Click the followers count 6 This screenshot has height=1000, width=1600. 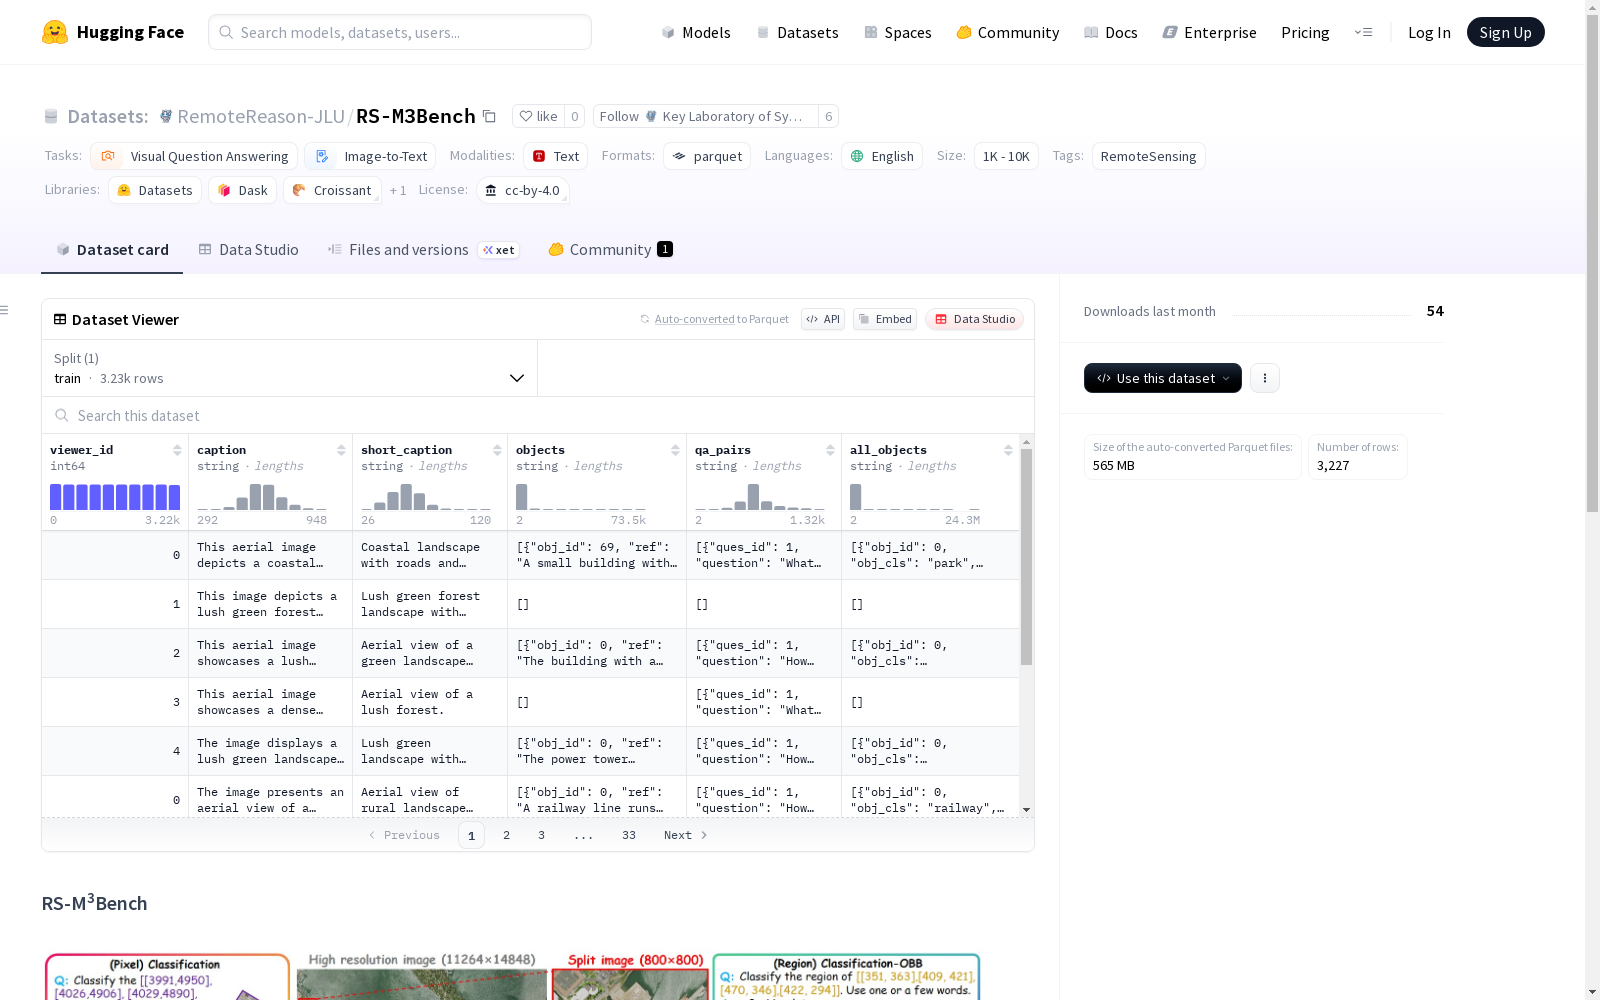828,116
